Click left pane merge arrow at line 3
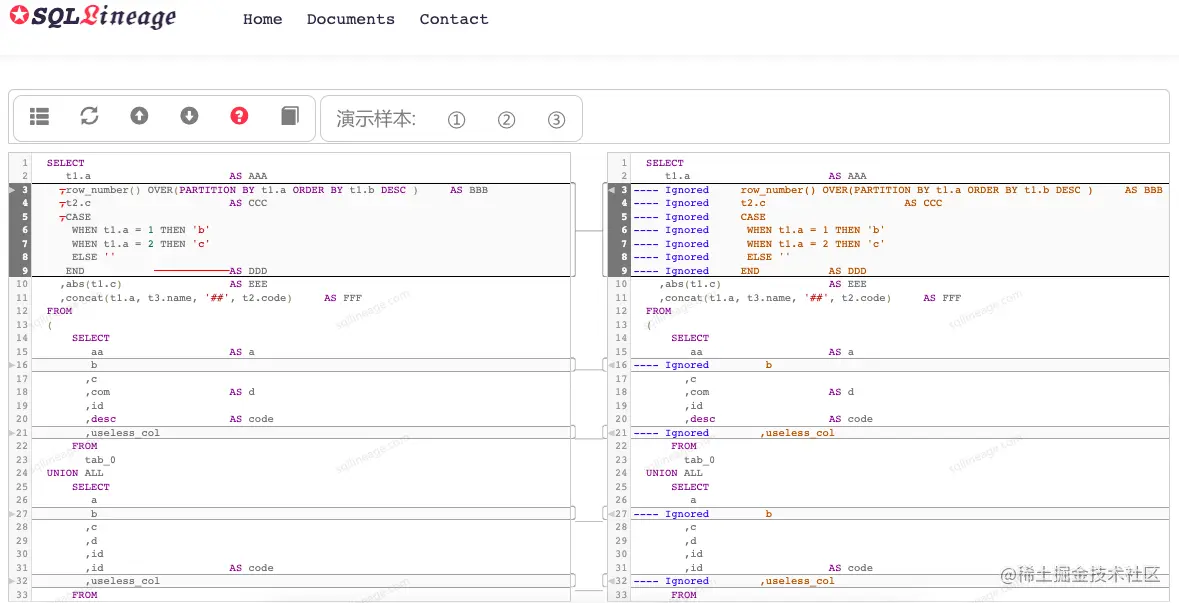This screenshot has width=1179, height=603. [x=11, y=190]
